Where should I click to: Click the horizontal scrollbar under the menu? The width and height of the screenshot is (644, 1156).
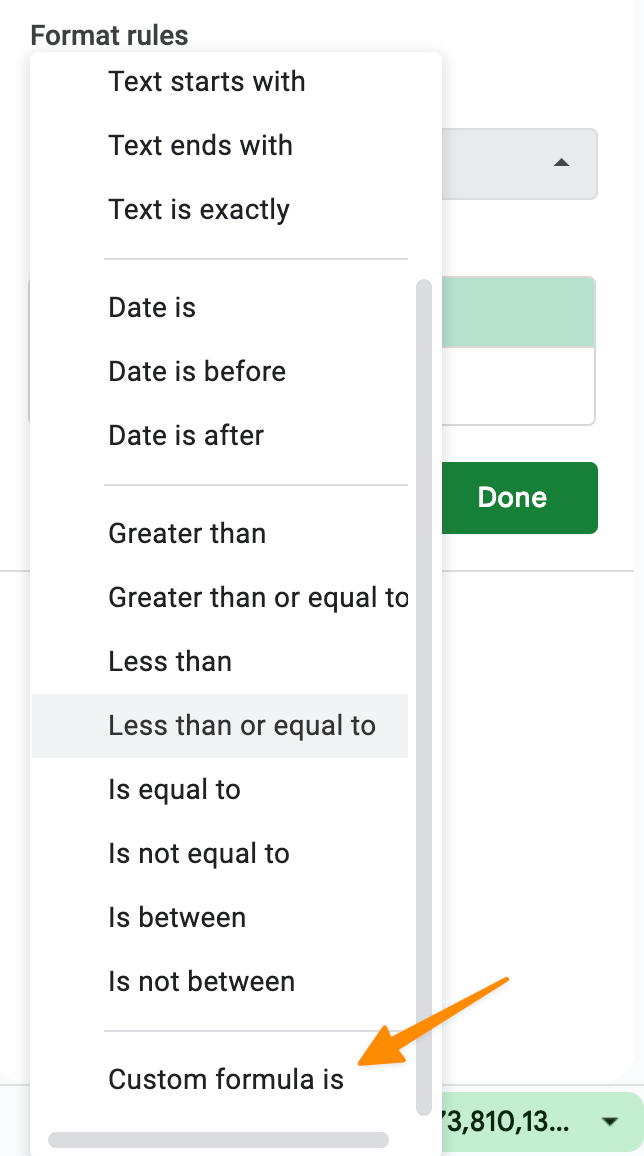(x=218, y=1139)
